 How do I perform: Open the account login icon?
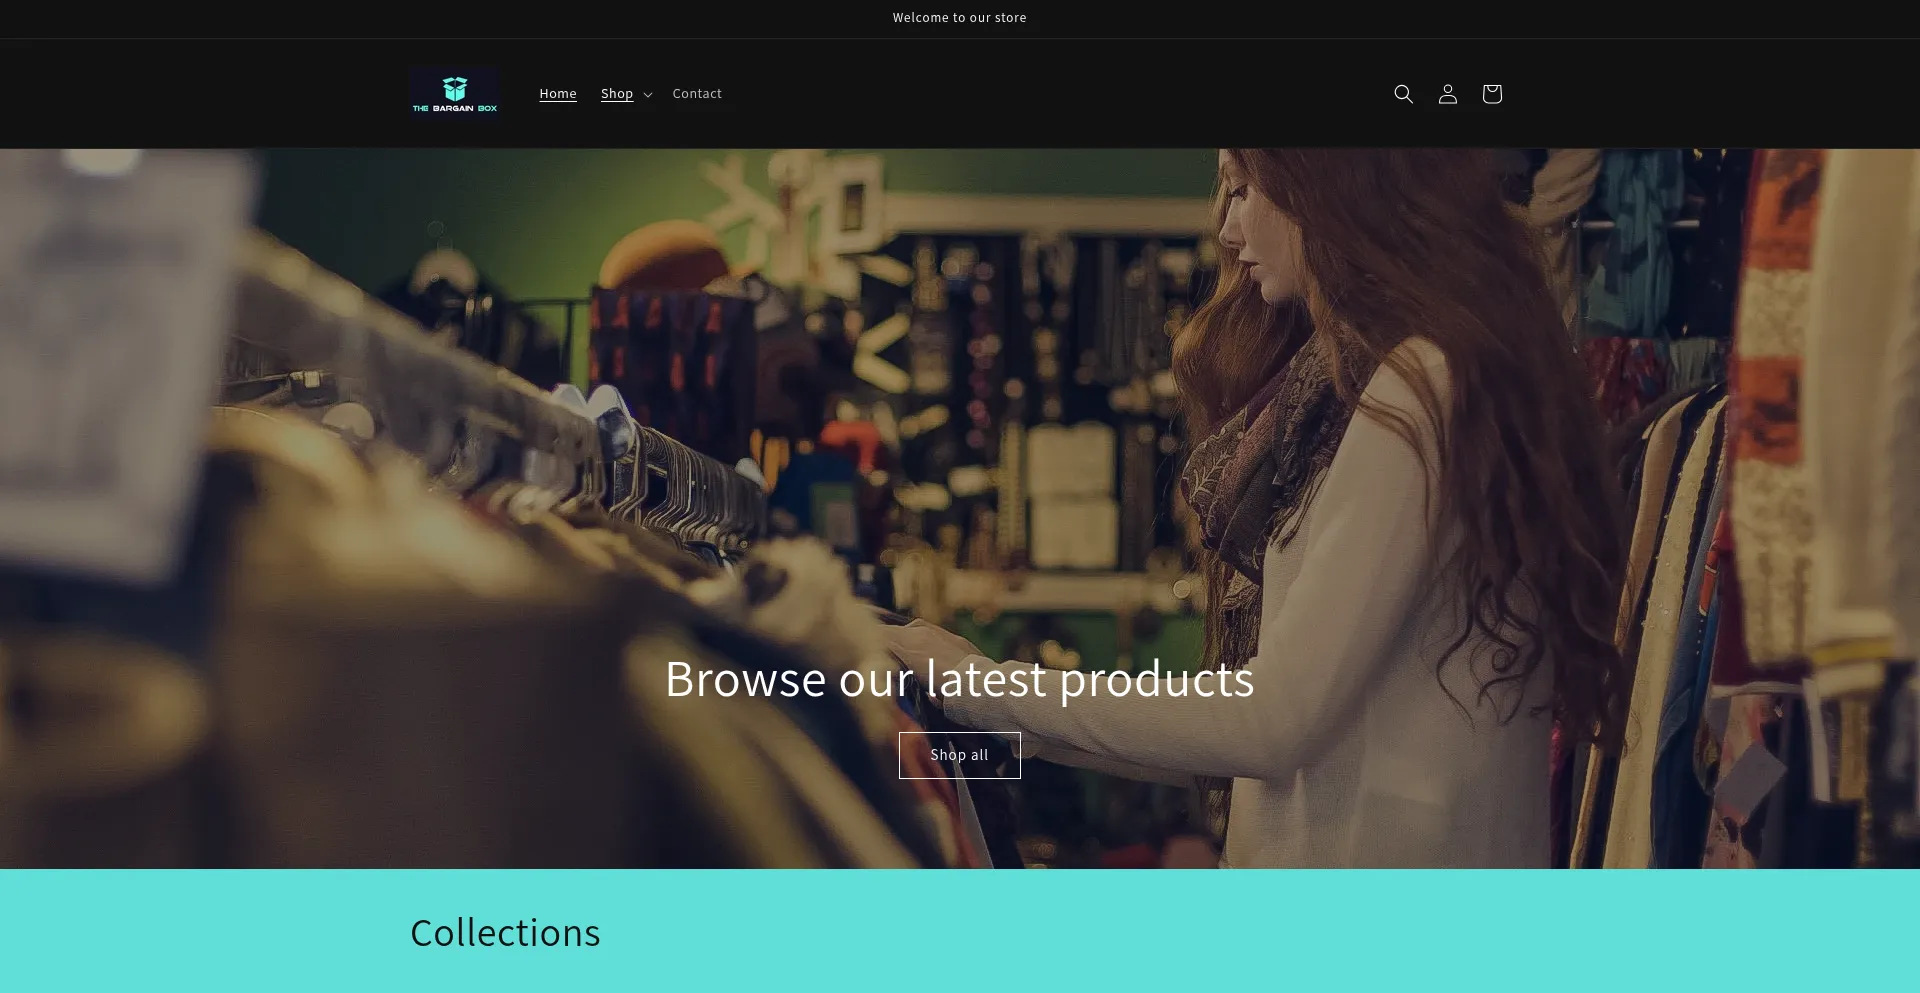1447,94
